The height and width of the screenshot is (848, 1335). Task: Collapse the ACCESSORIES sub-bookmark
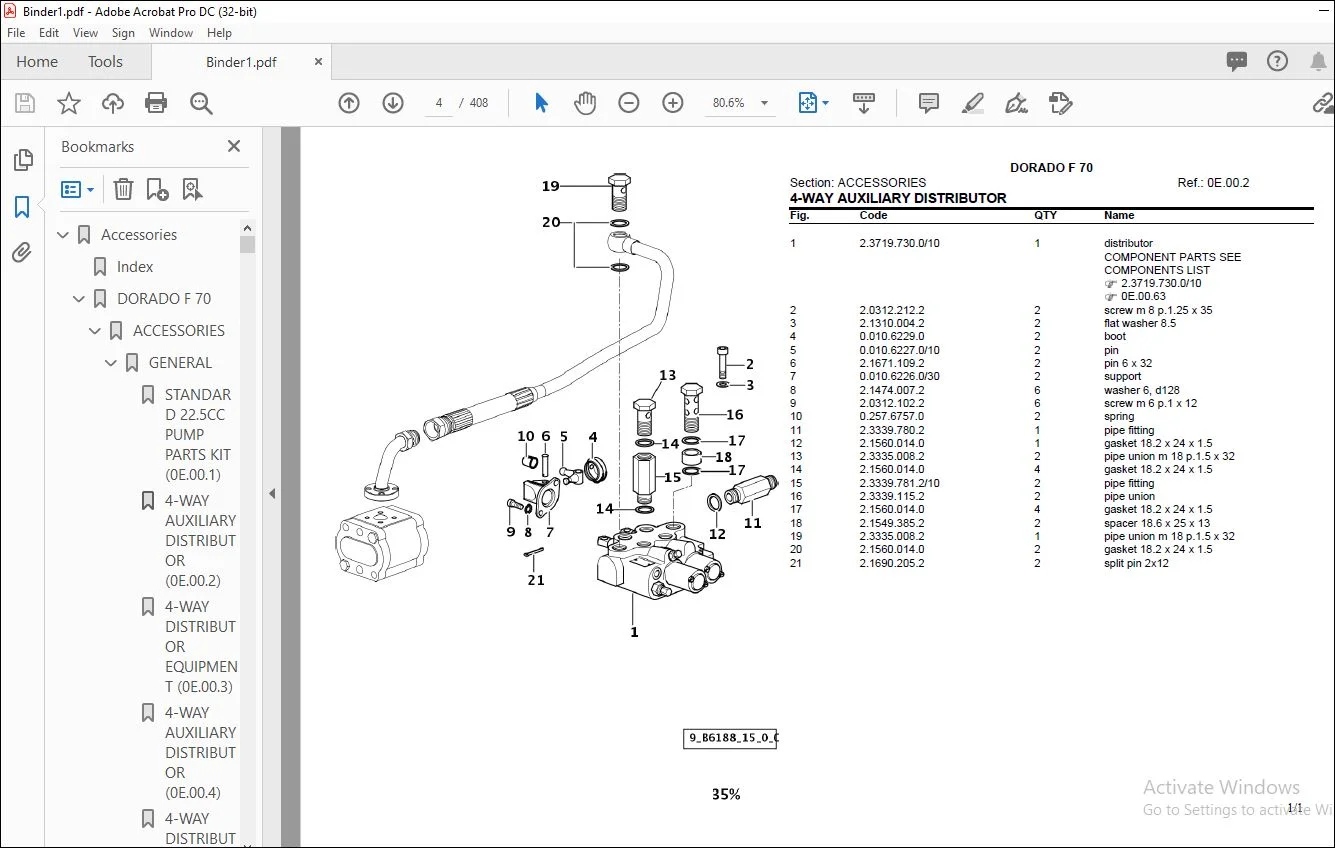tap(96, 331)
